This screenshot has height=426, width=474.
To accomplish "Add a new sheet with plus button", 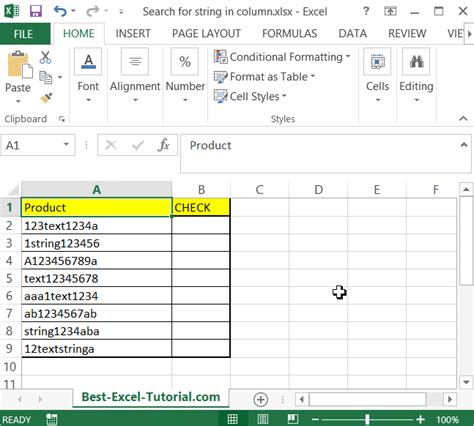I will click(260, 399).
